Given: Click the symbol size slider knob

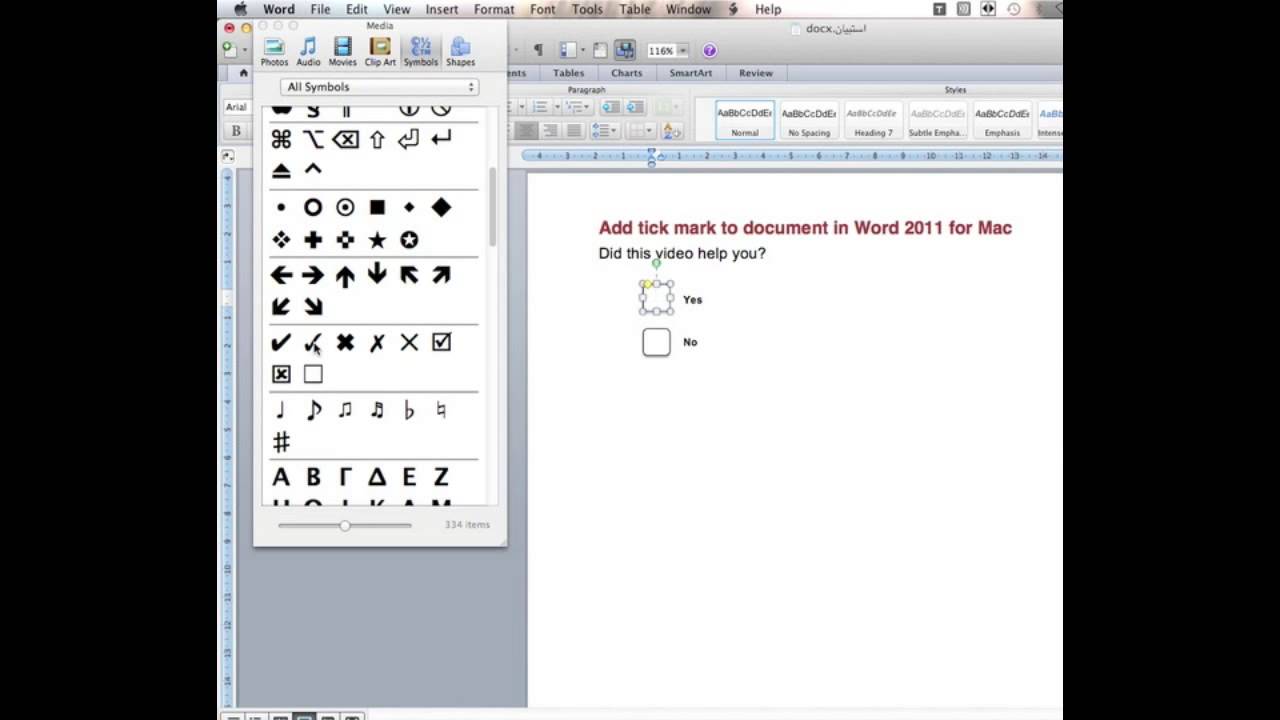Looking at the screenshot, I should [x=345, y=525].
